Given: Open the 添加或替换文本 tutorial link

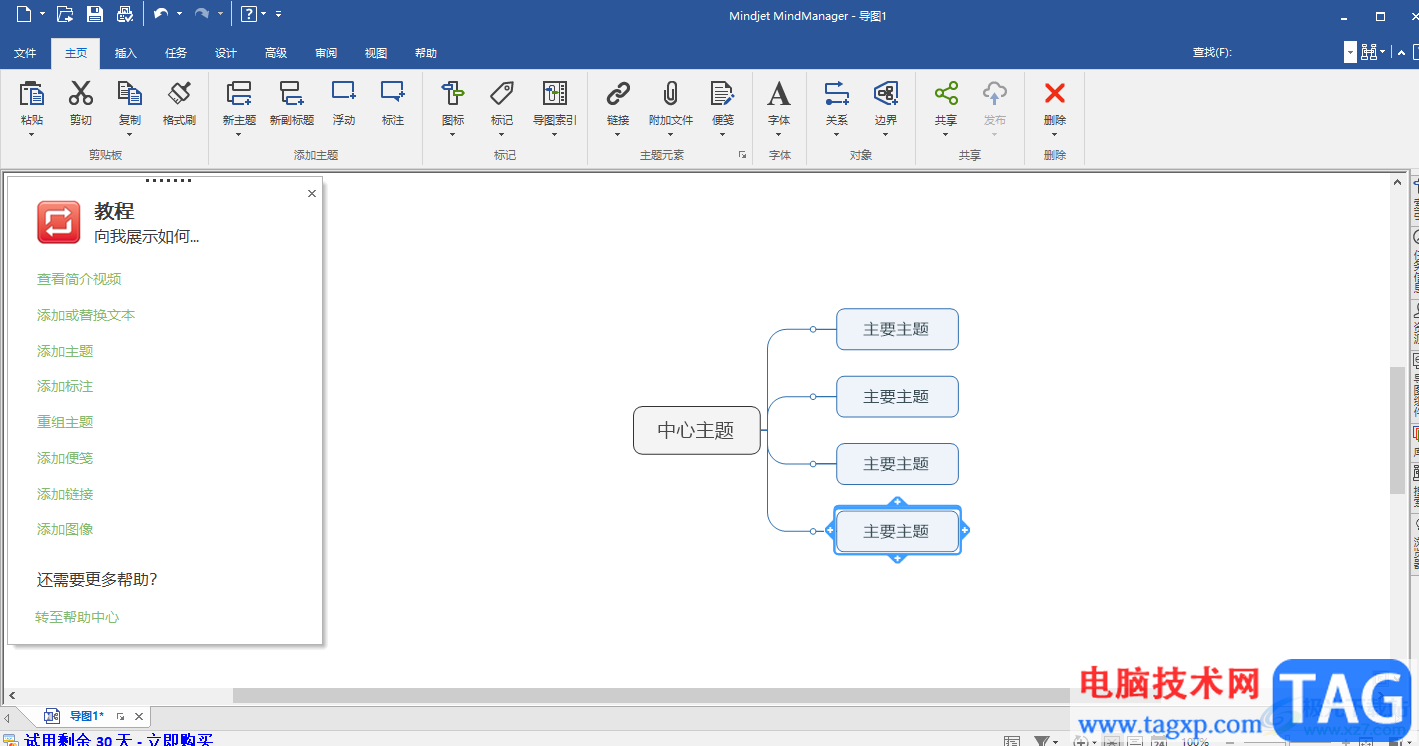Looking at the screenshot, I should (x=86, y=315).
